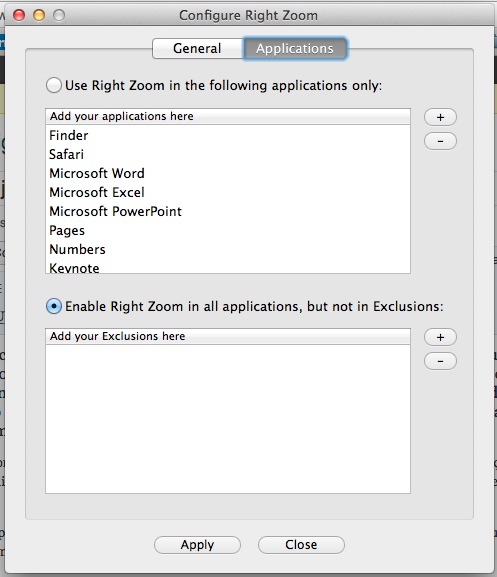Viewport: 497px width, 577px height.
Task: Click the Close button
Action: (x=301, y=545)
